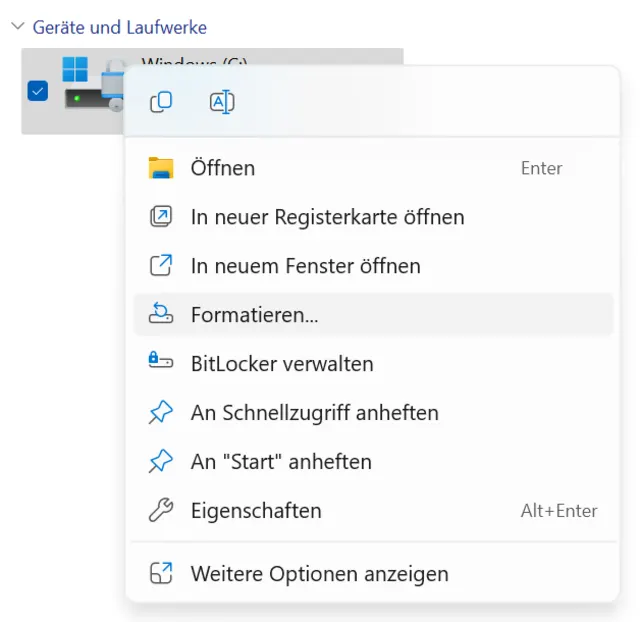Select the Windows (C:) drive icon
This screenshot has height=622, width=640.
(92, 84)
